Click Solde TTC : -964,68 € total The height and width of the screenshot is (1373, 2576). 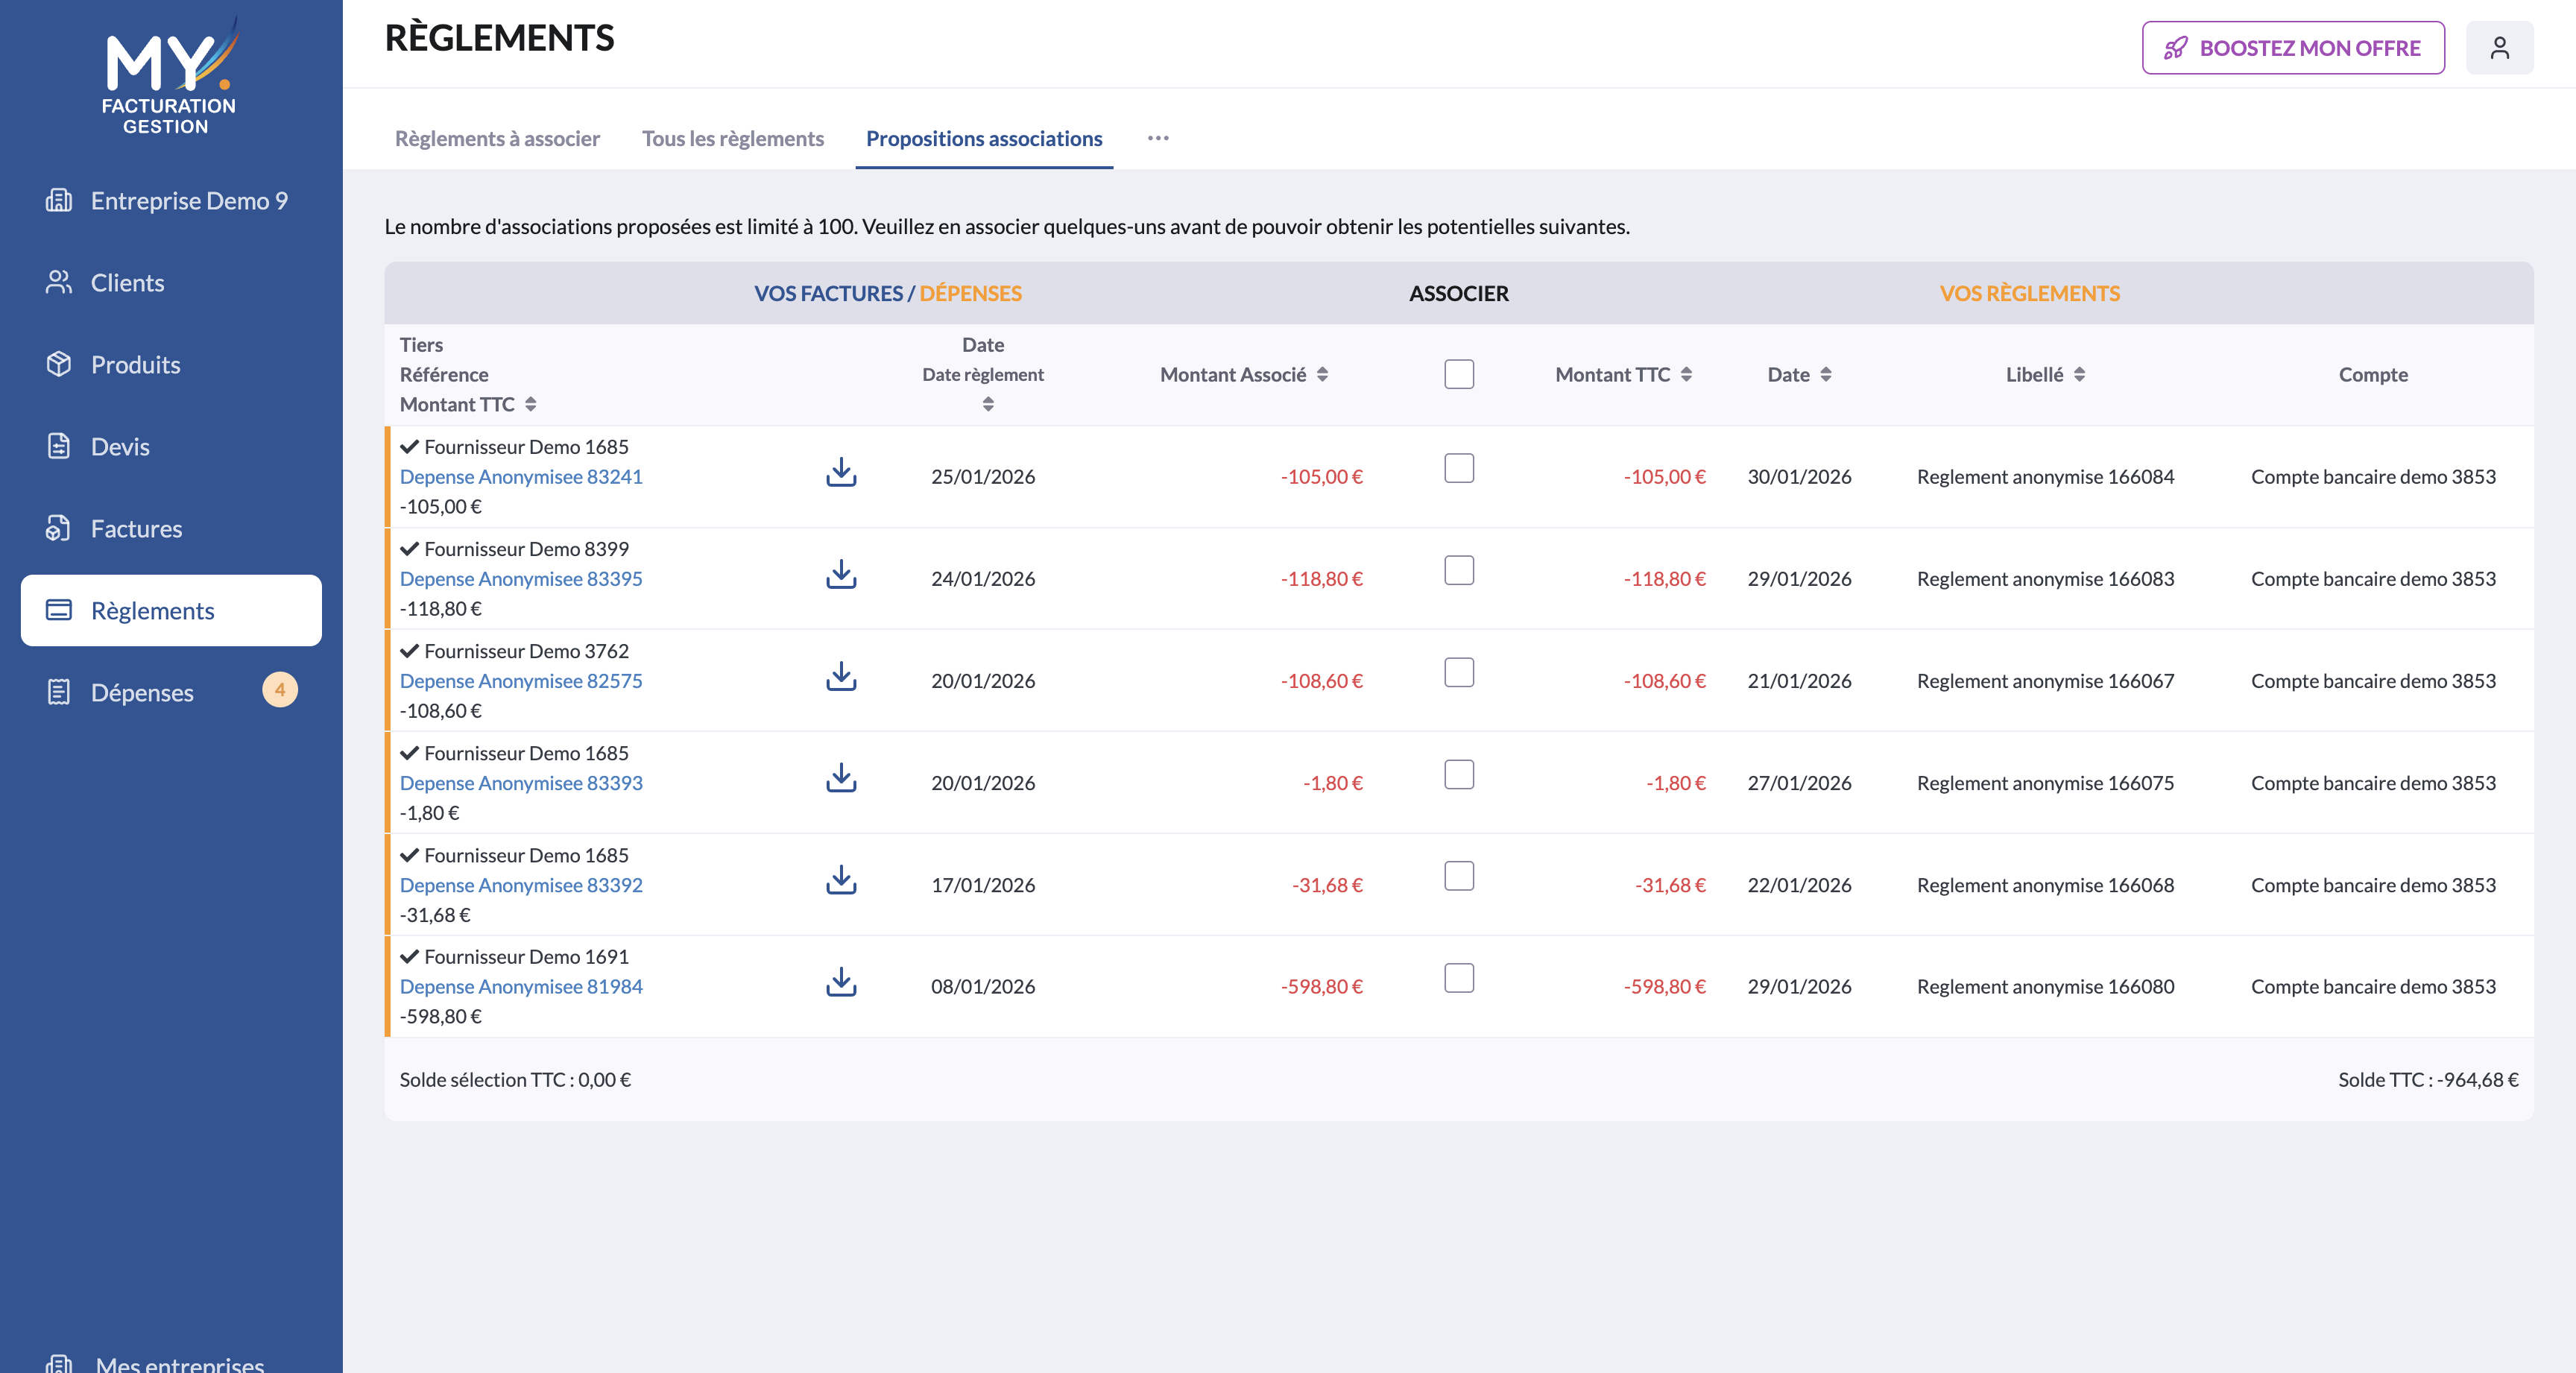point(2428,1080)
